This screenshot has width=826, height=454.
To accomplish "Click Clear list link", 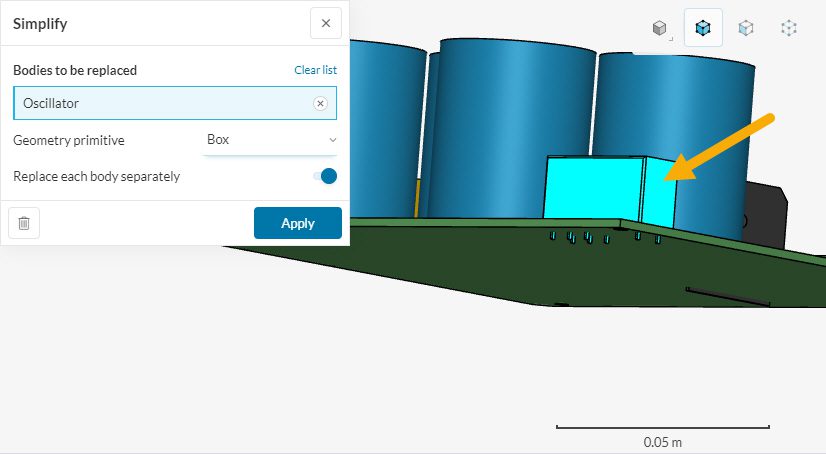I will (x=315, y=70).
